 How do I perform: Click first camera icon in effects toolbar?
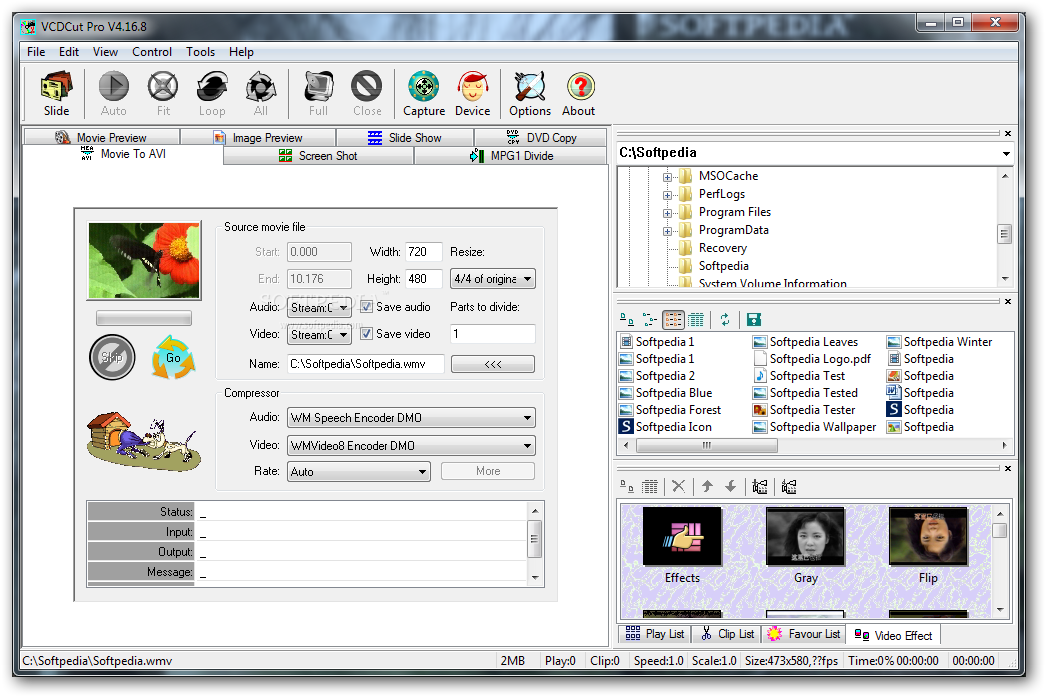760,486
